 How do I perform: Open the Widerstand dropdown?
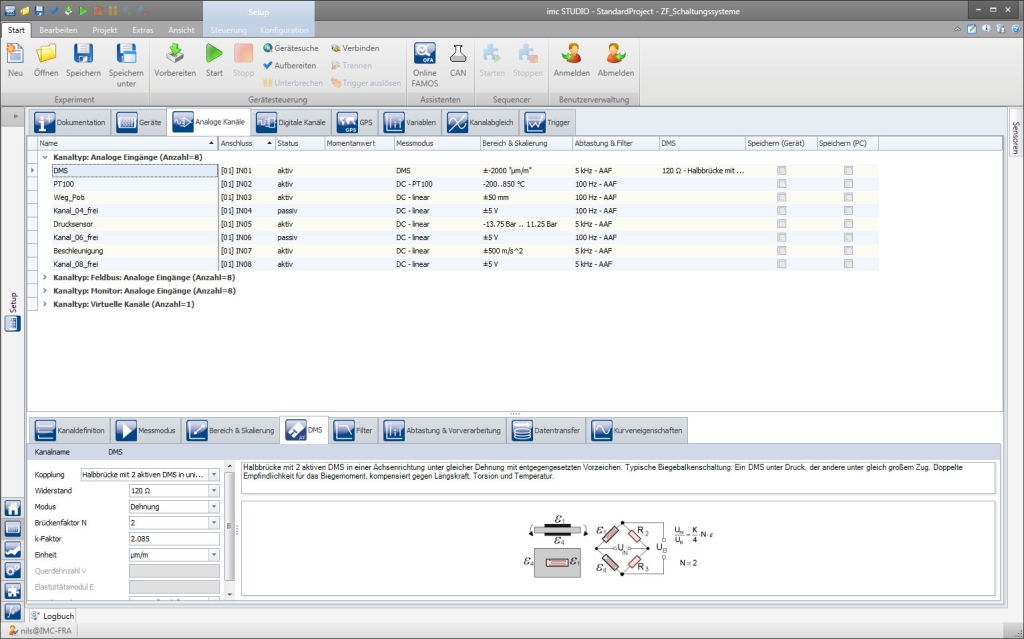point(214,491)
